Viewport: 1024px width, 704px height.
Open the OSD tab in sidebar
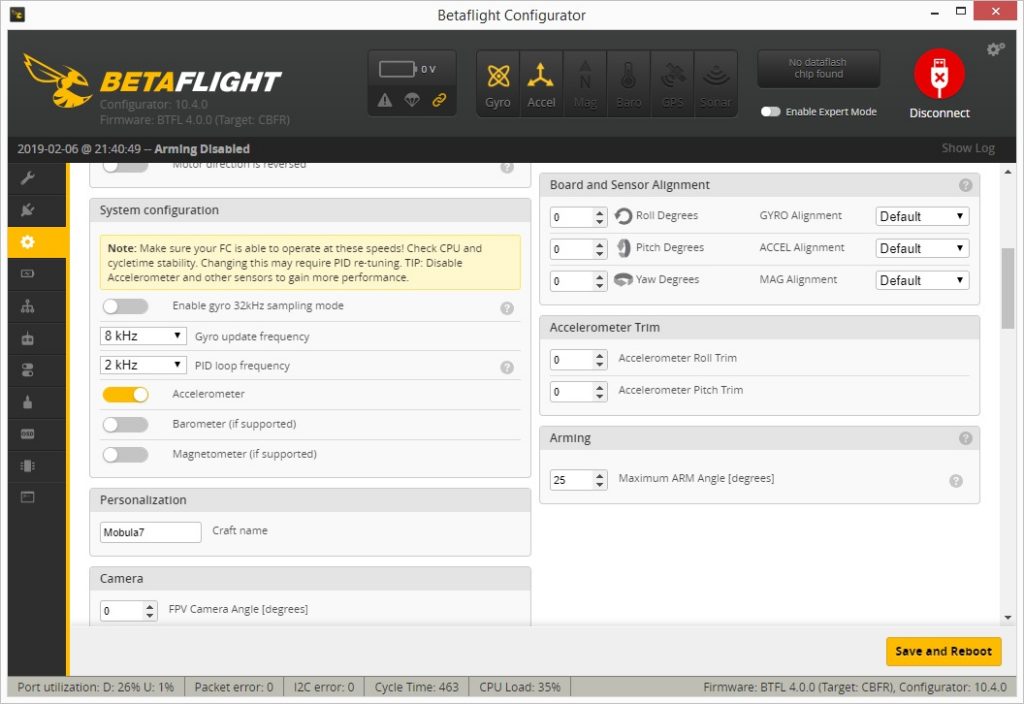pos(27,434)
